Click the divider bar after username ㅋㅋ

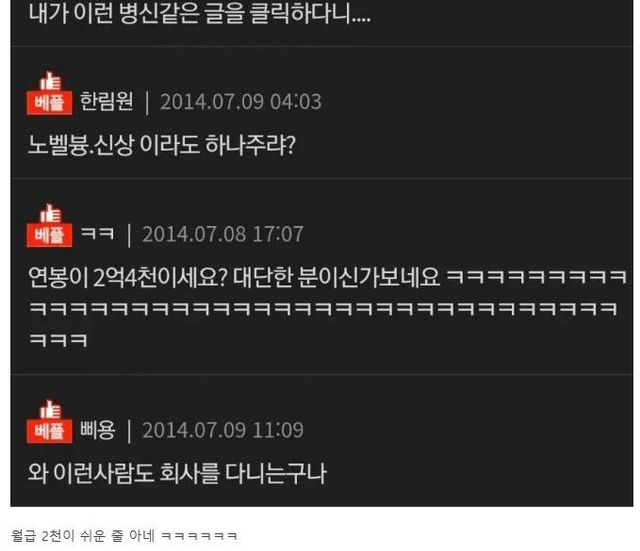[129, 235]
